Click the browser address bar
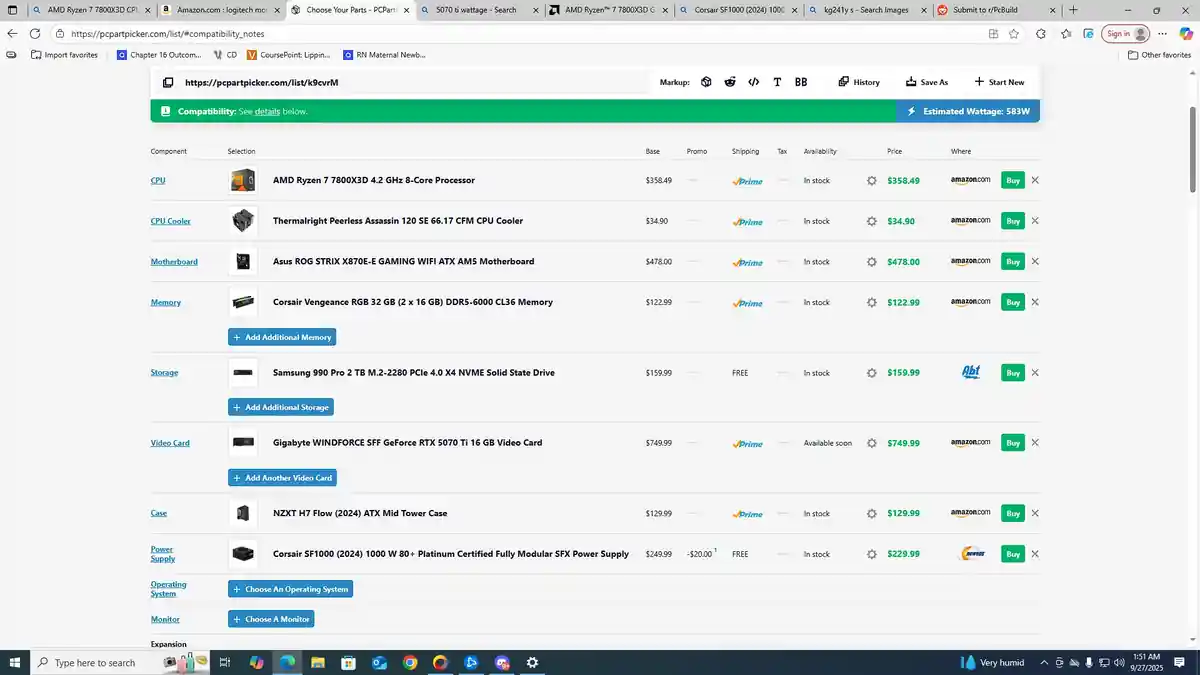1200x675 pixels. coord(500,33)
